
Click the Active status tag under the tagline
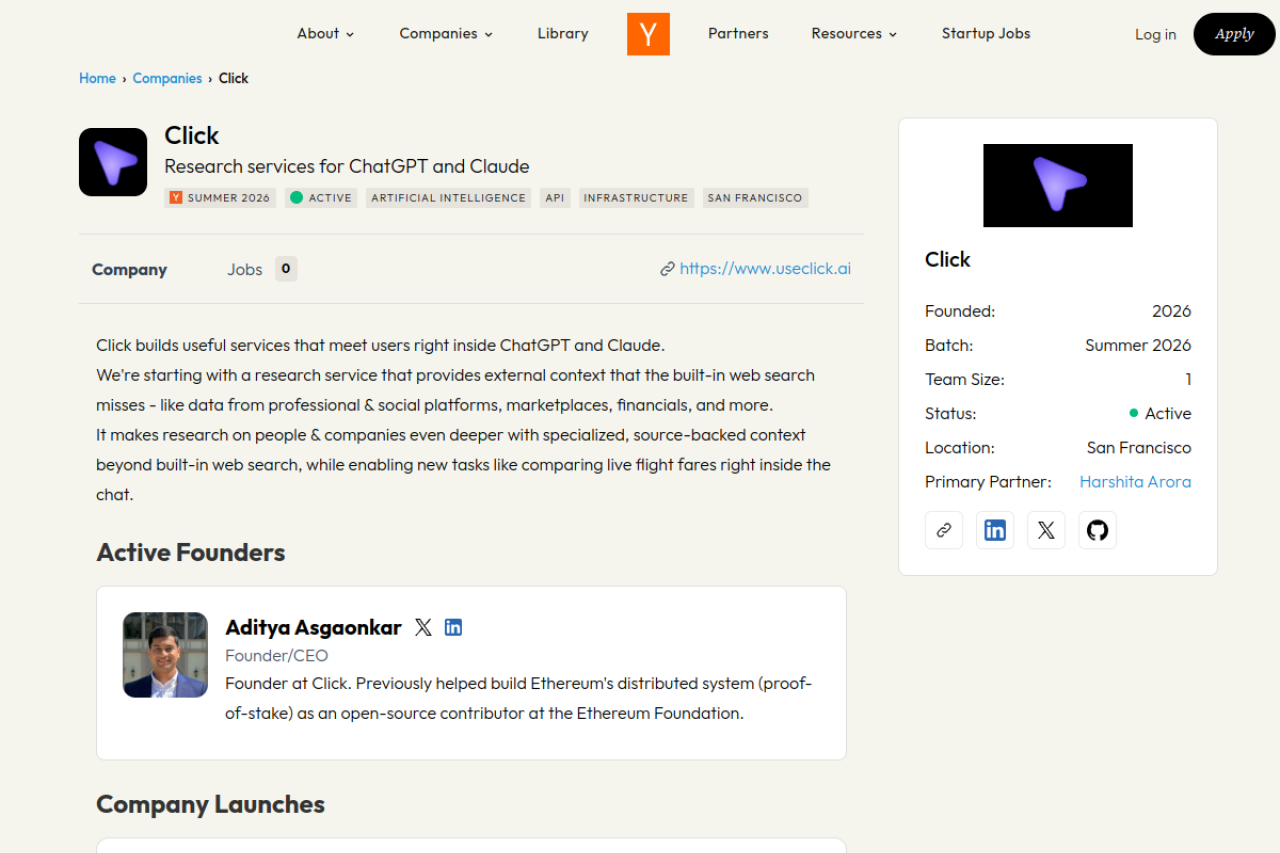tap(321, 198)
